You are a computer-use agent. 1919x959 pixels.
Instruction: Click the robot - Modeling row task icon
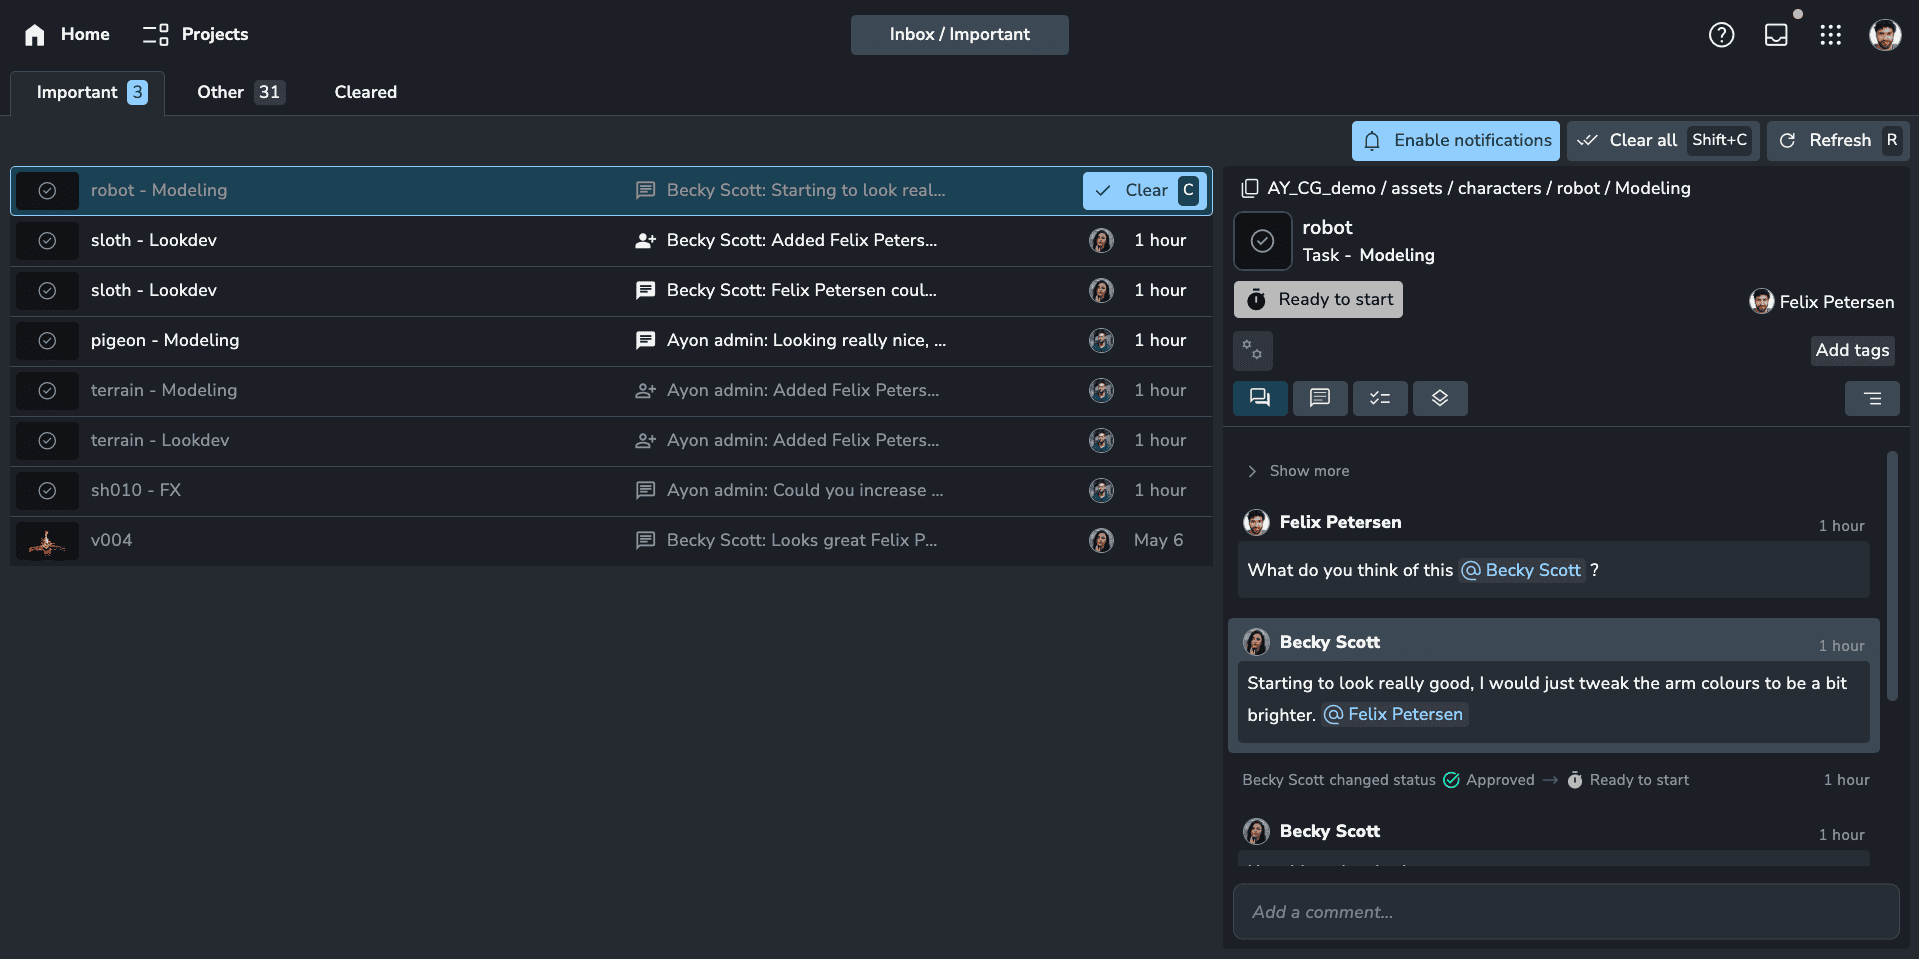pos(47,191)
